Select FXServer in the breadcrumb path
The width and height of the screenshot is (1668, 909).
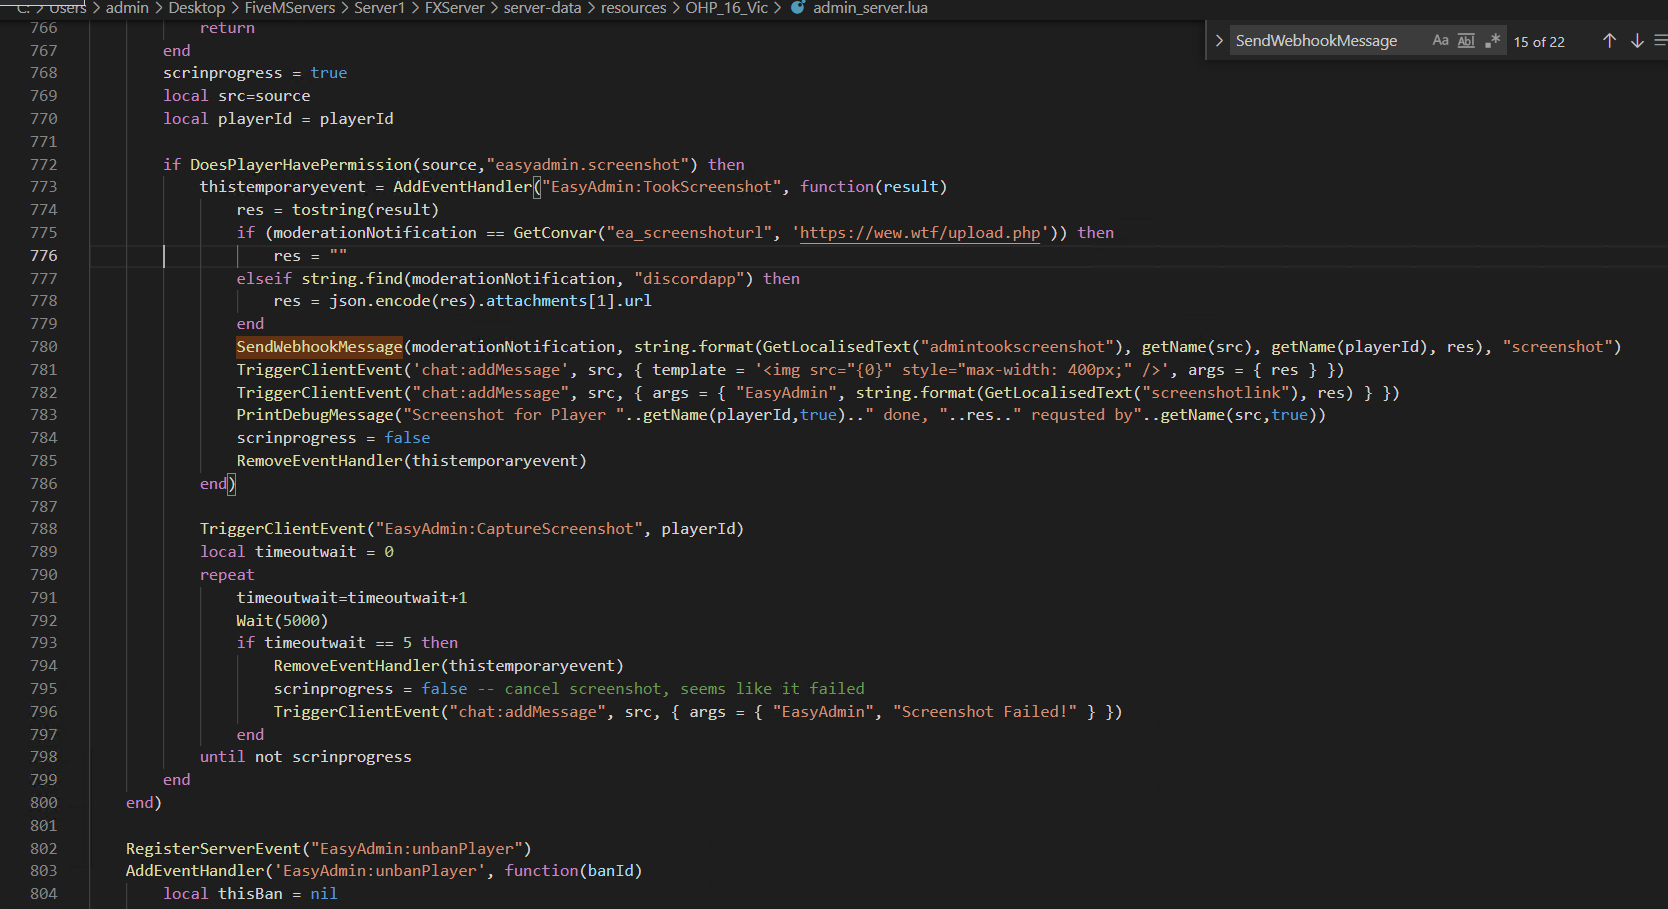(x=455, y=8)
